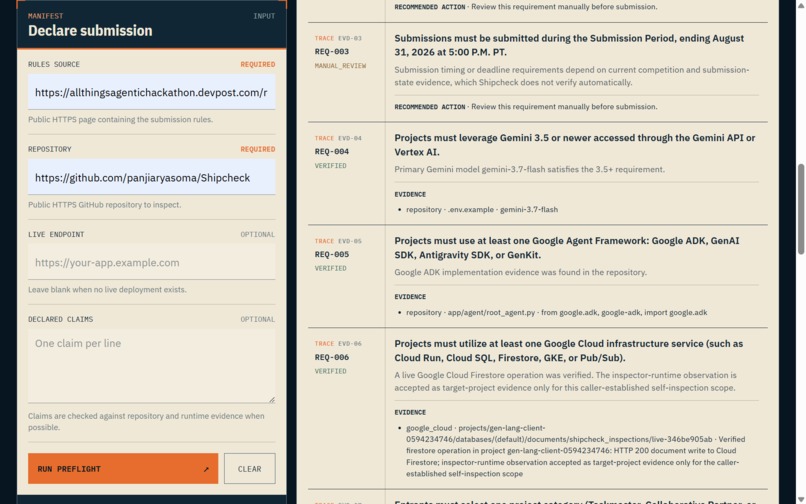This screenshot has width=806, height=504.
Task: Click the 'Leave blank when no live deployment' hint
Action: [107, 290]
